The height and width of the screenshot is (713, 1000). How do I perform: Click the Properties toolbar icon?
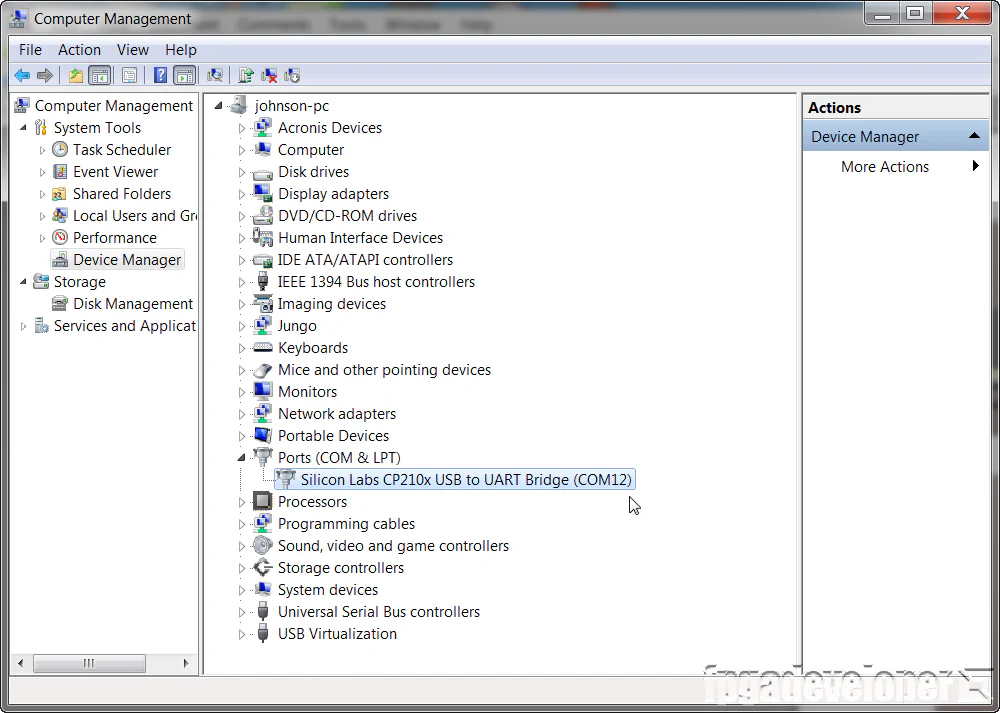(x=130, y=75)
